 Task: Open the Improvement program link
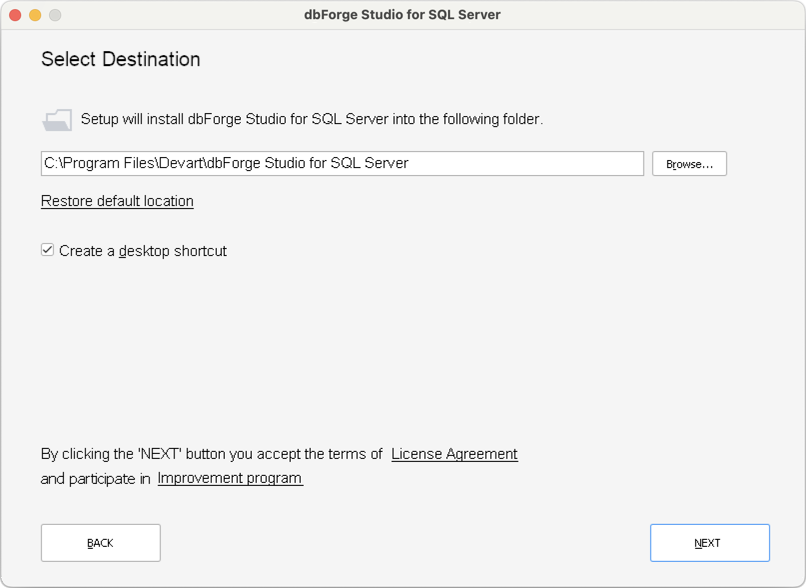click(x=230, y=478)
